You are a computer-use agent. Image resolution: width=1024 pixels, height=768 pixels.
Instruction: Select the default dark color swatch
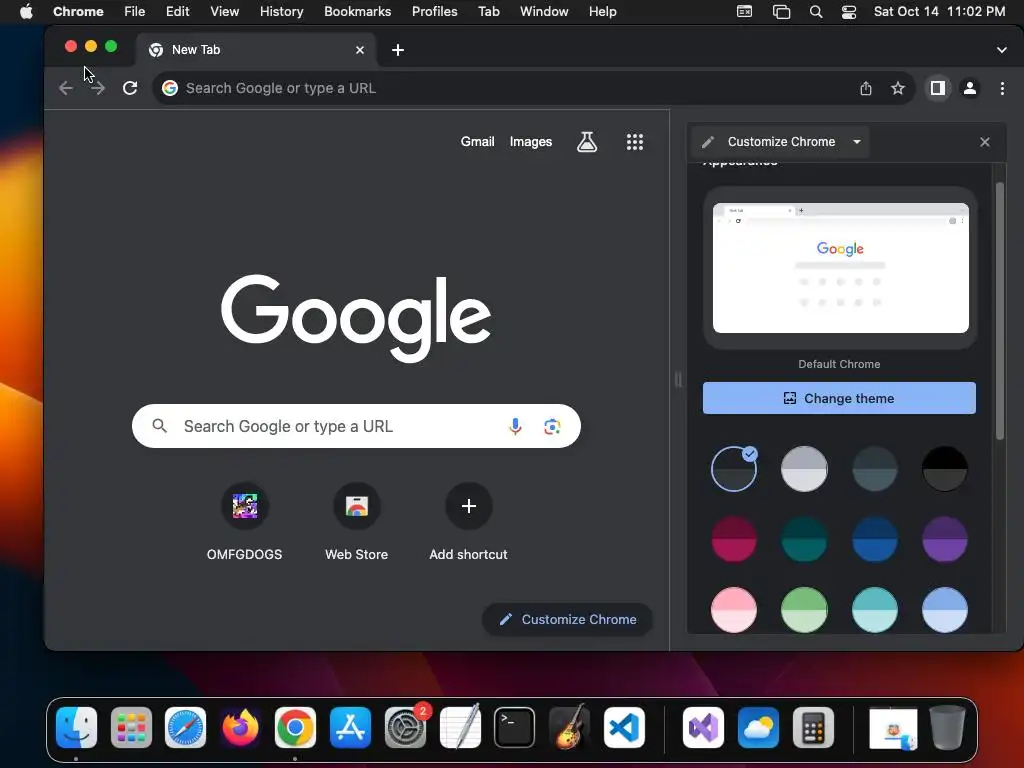[x=733, y=469]
